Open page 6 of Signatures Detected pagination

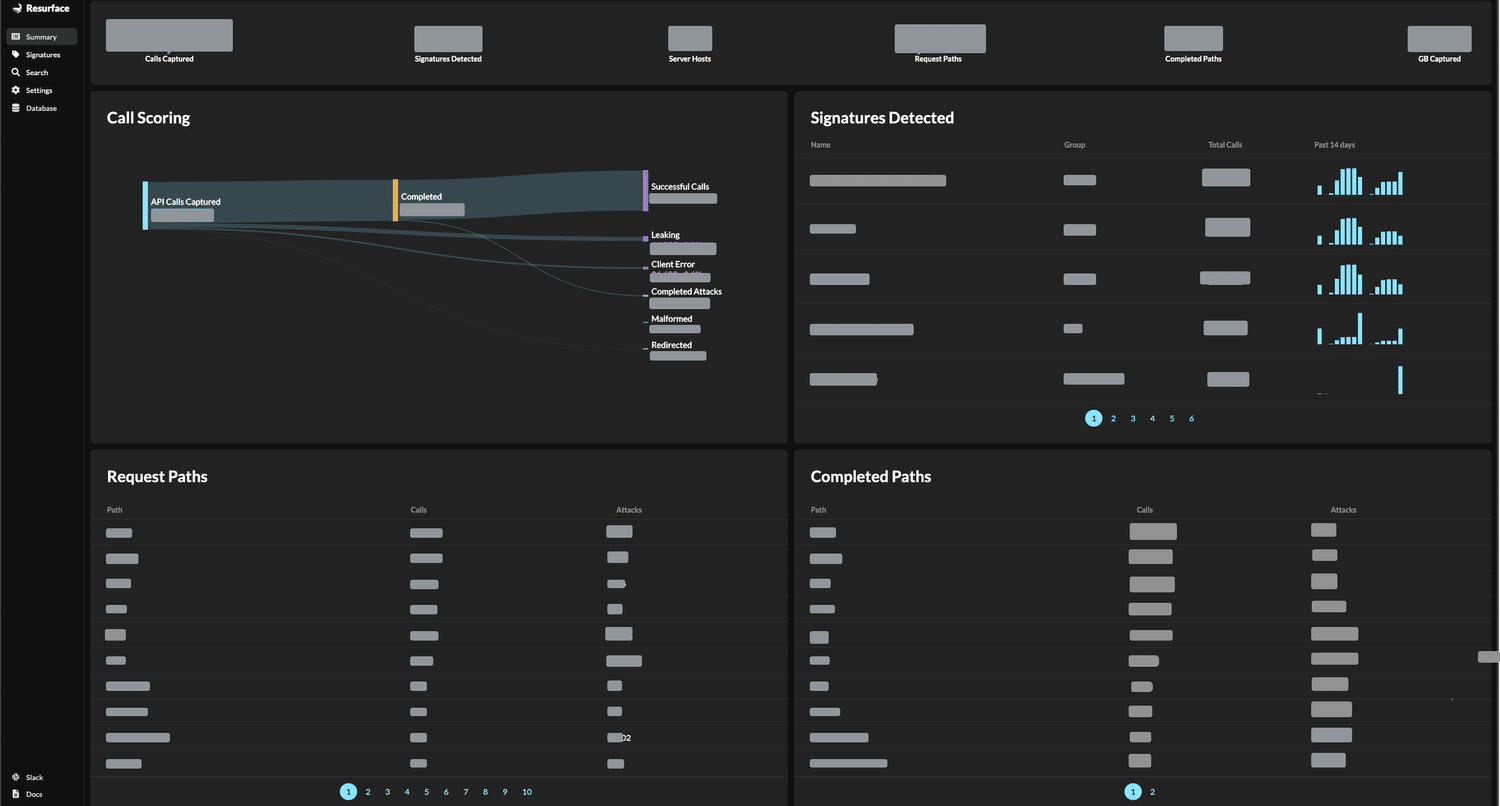coord(1191,418)
